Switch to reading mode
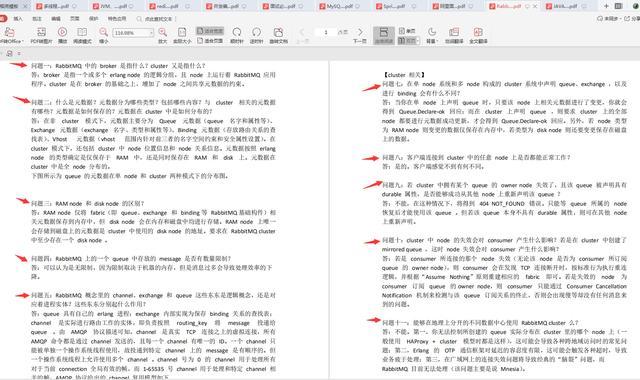Viewport: 640px width, 380px height. [82, 35]
